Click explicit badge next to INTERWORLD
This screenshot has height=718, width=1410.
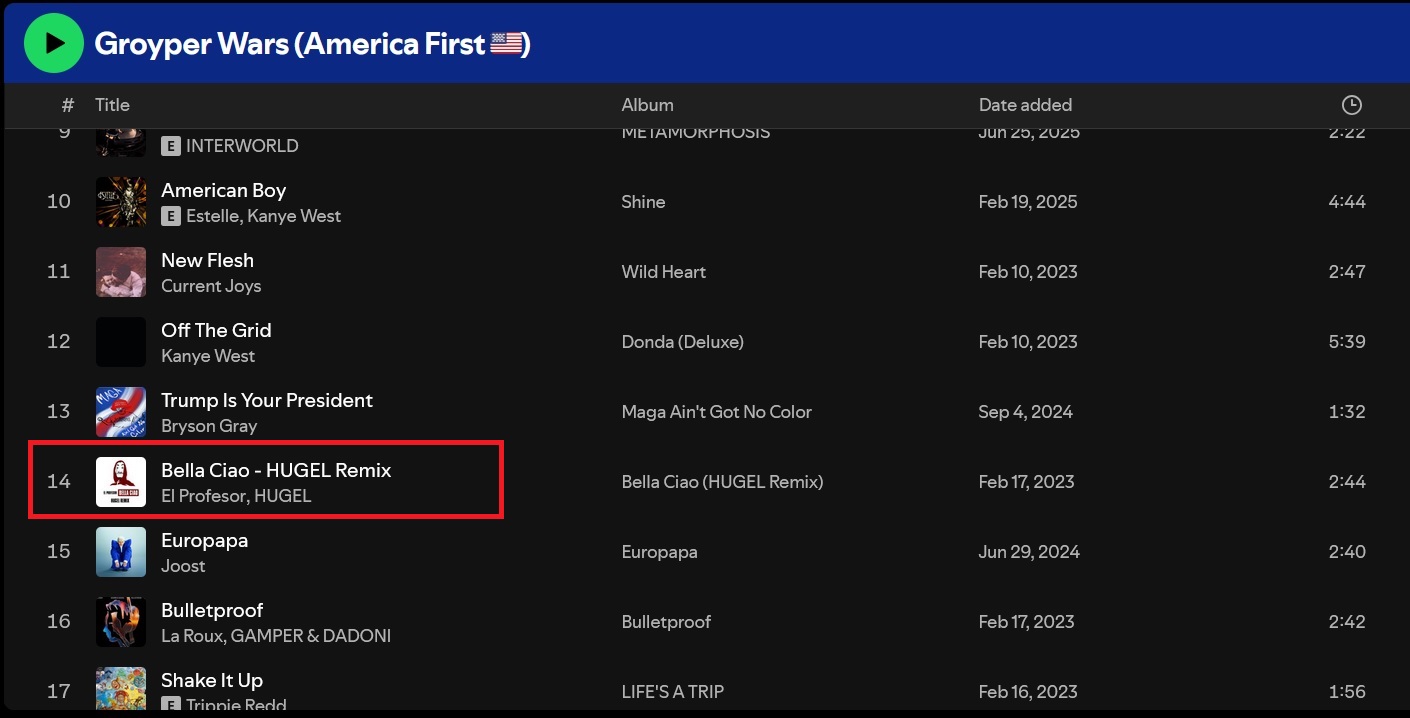(x=171, y=146)
